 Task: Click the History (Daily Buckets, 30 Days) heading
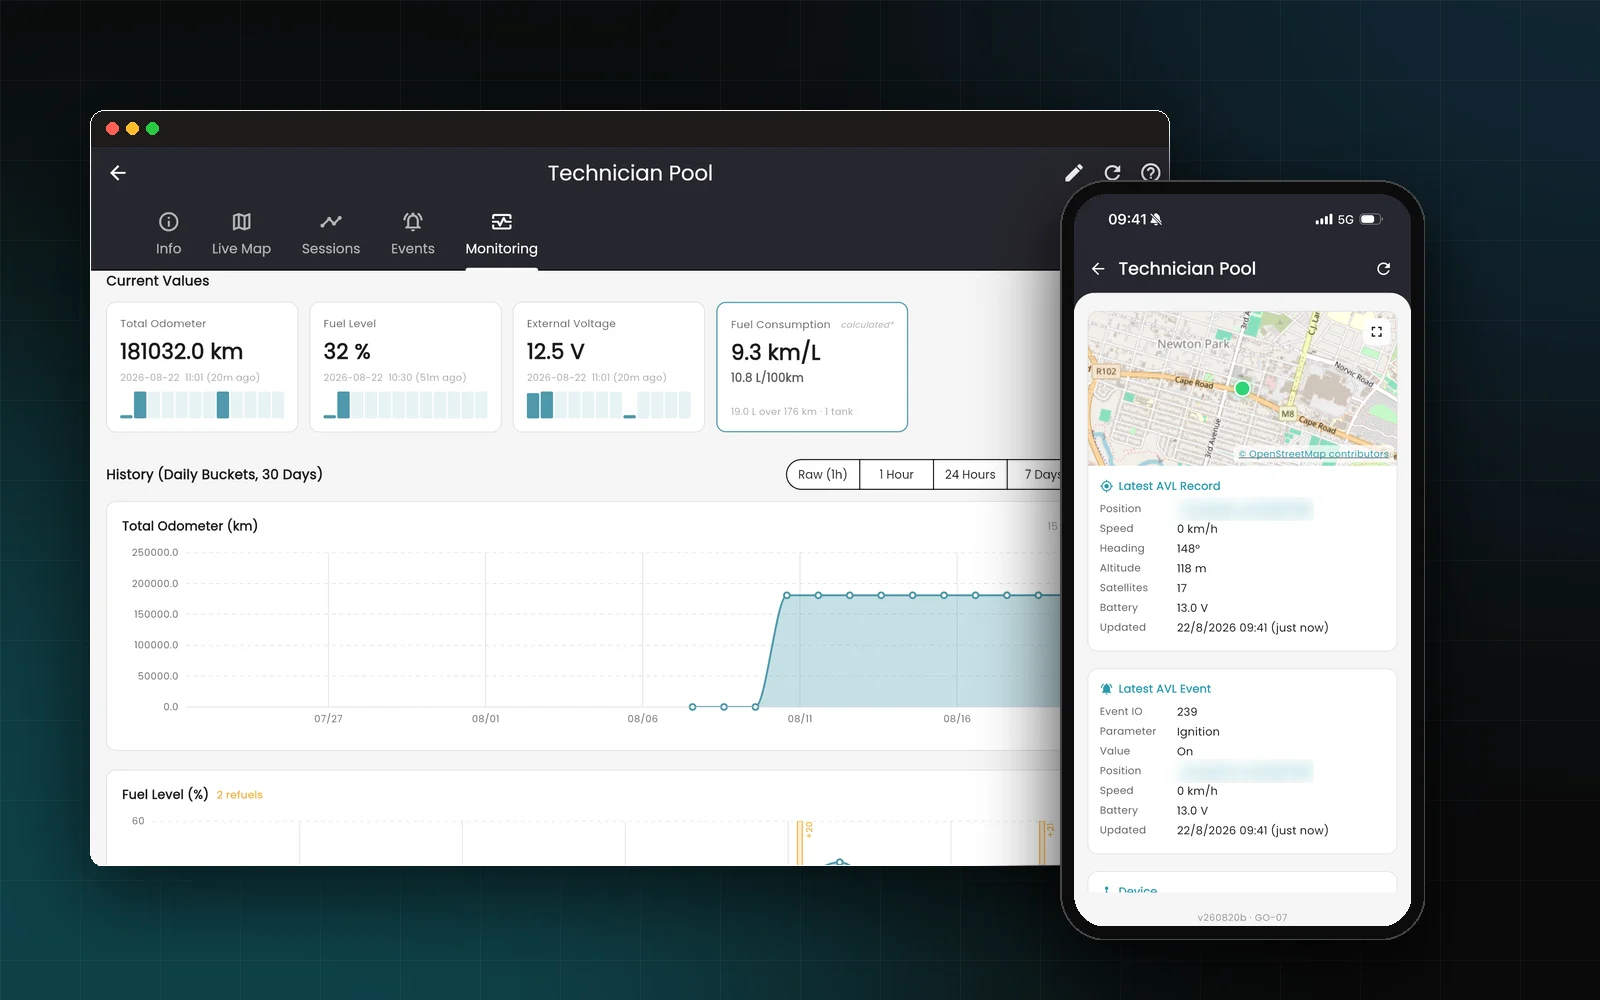point(214,475)
